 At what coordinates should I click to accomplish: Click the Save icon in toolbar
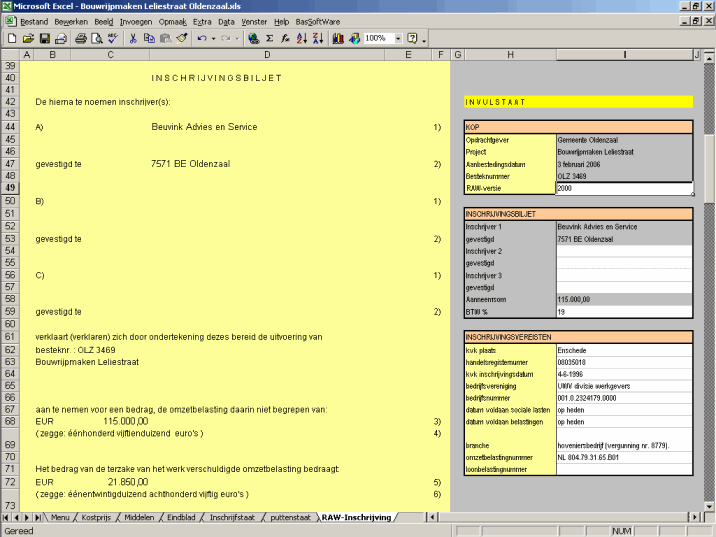click(44, 38)
